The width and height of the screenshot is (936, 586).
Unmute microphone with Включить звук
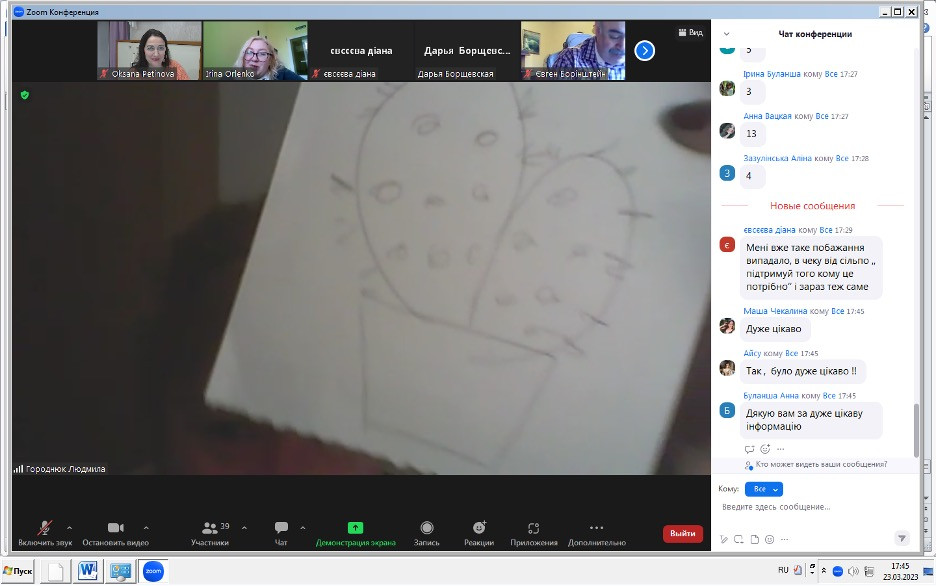45,533
